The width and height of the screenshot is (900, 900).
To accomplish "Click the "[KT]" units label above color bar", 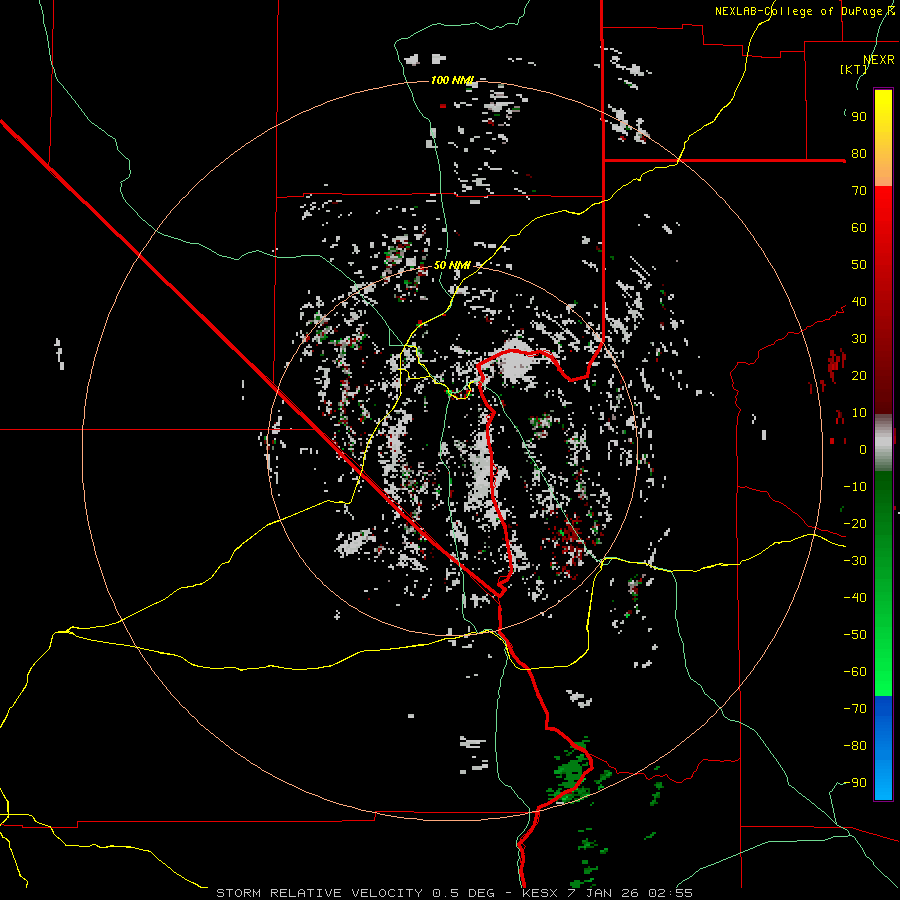I will (854, 69).
